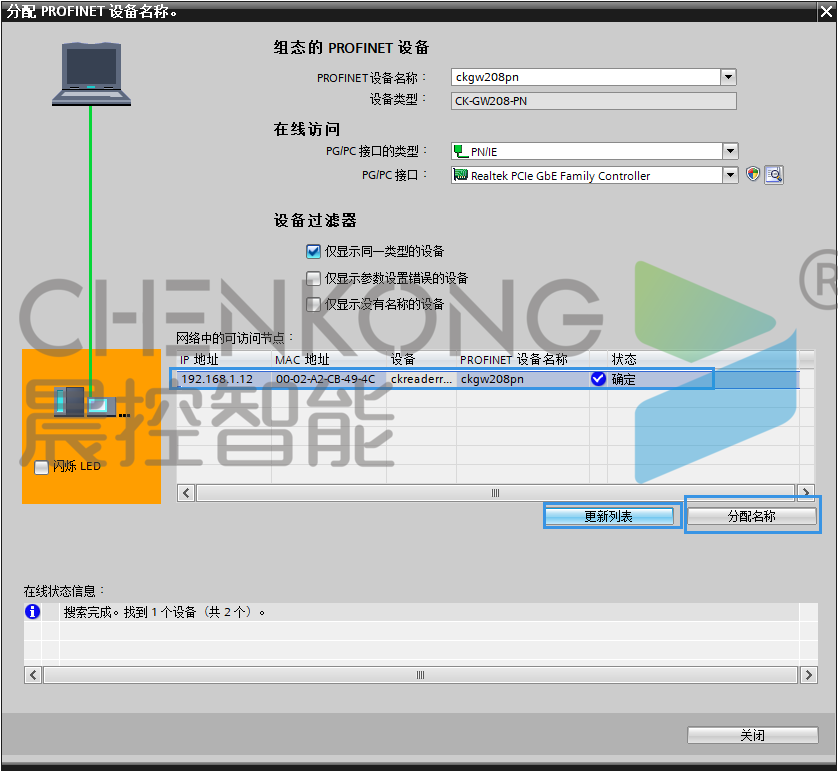Click the PROFINET device graphic in orange panel
The height and width of the screenshot is (772, 838).
90,404
